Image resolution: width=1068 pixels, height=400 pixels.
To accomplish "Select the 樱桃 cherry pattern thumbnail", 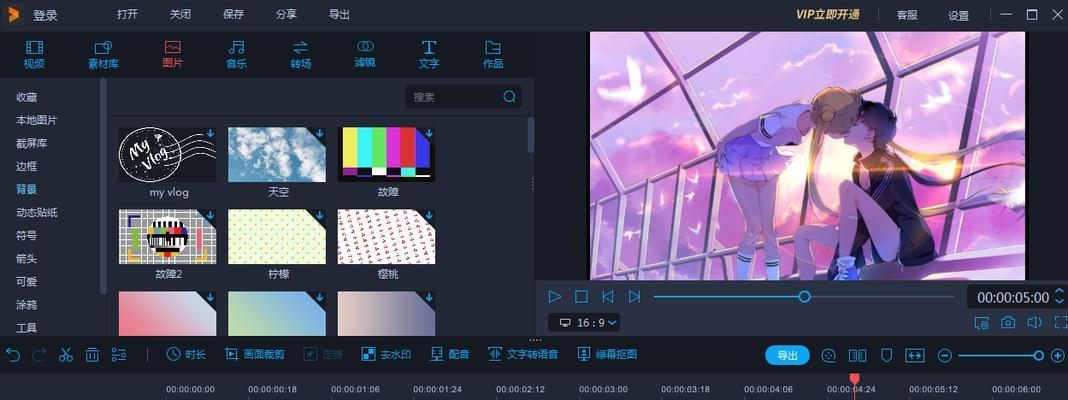I will (386, 236).
